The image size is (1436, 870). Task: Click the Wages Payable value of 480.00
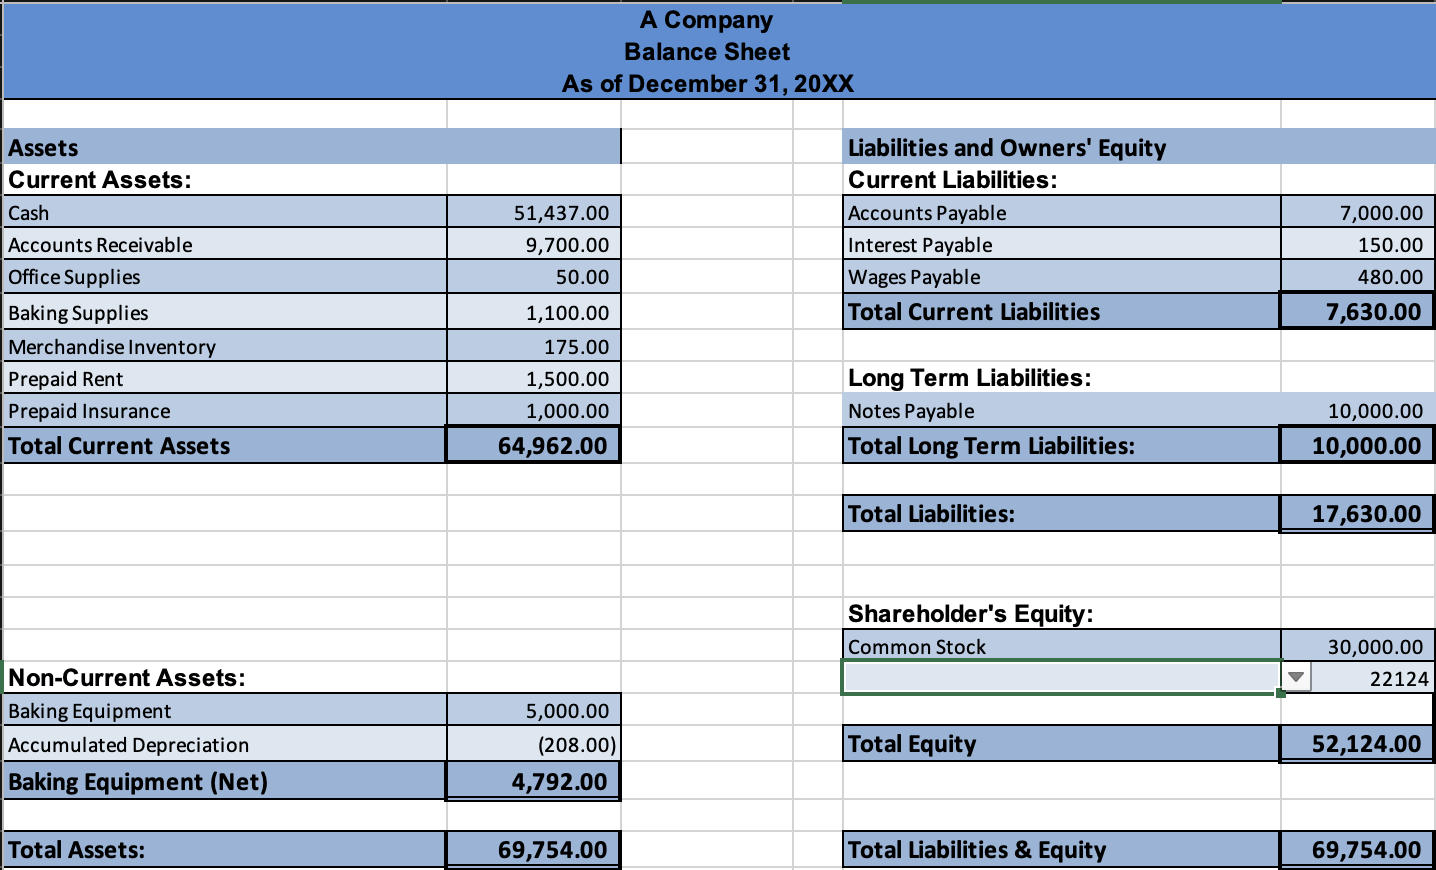coord(1356,277)
